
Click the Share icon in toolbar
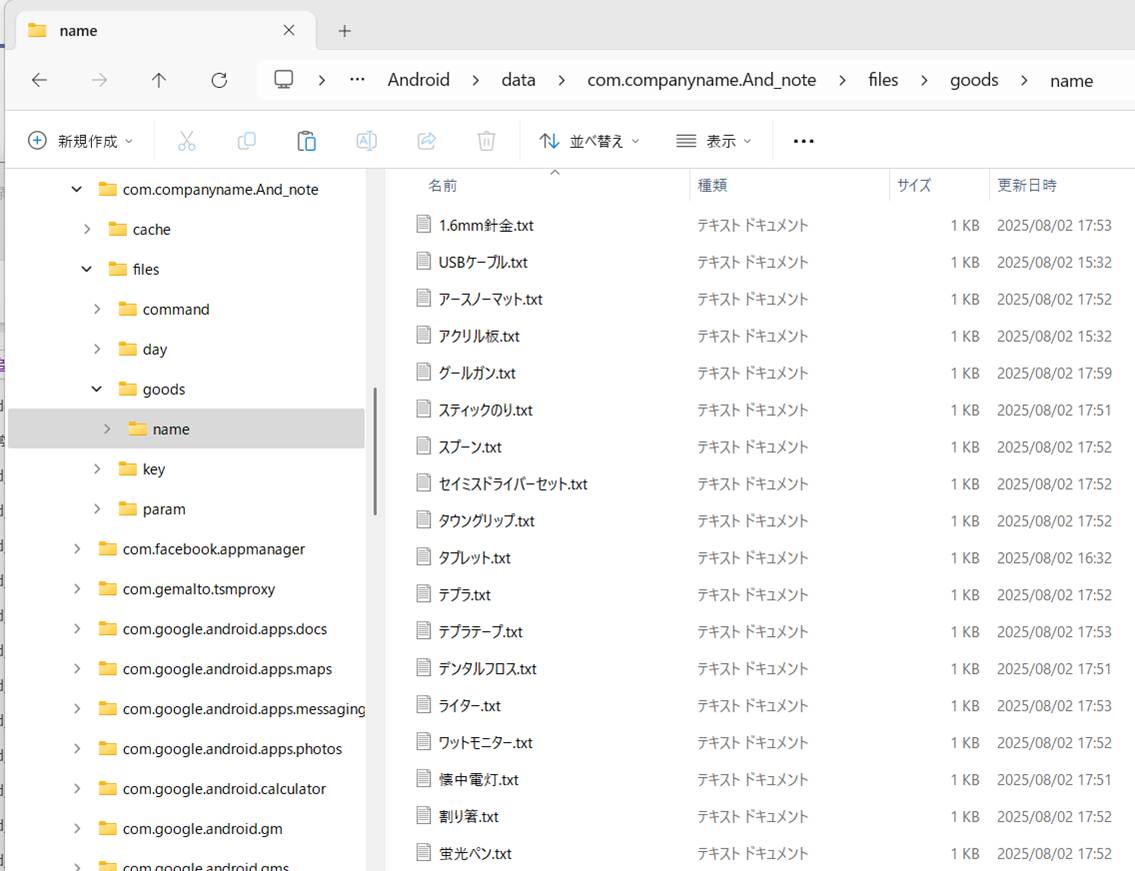pos(426,141)
